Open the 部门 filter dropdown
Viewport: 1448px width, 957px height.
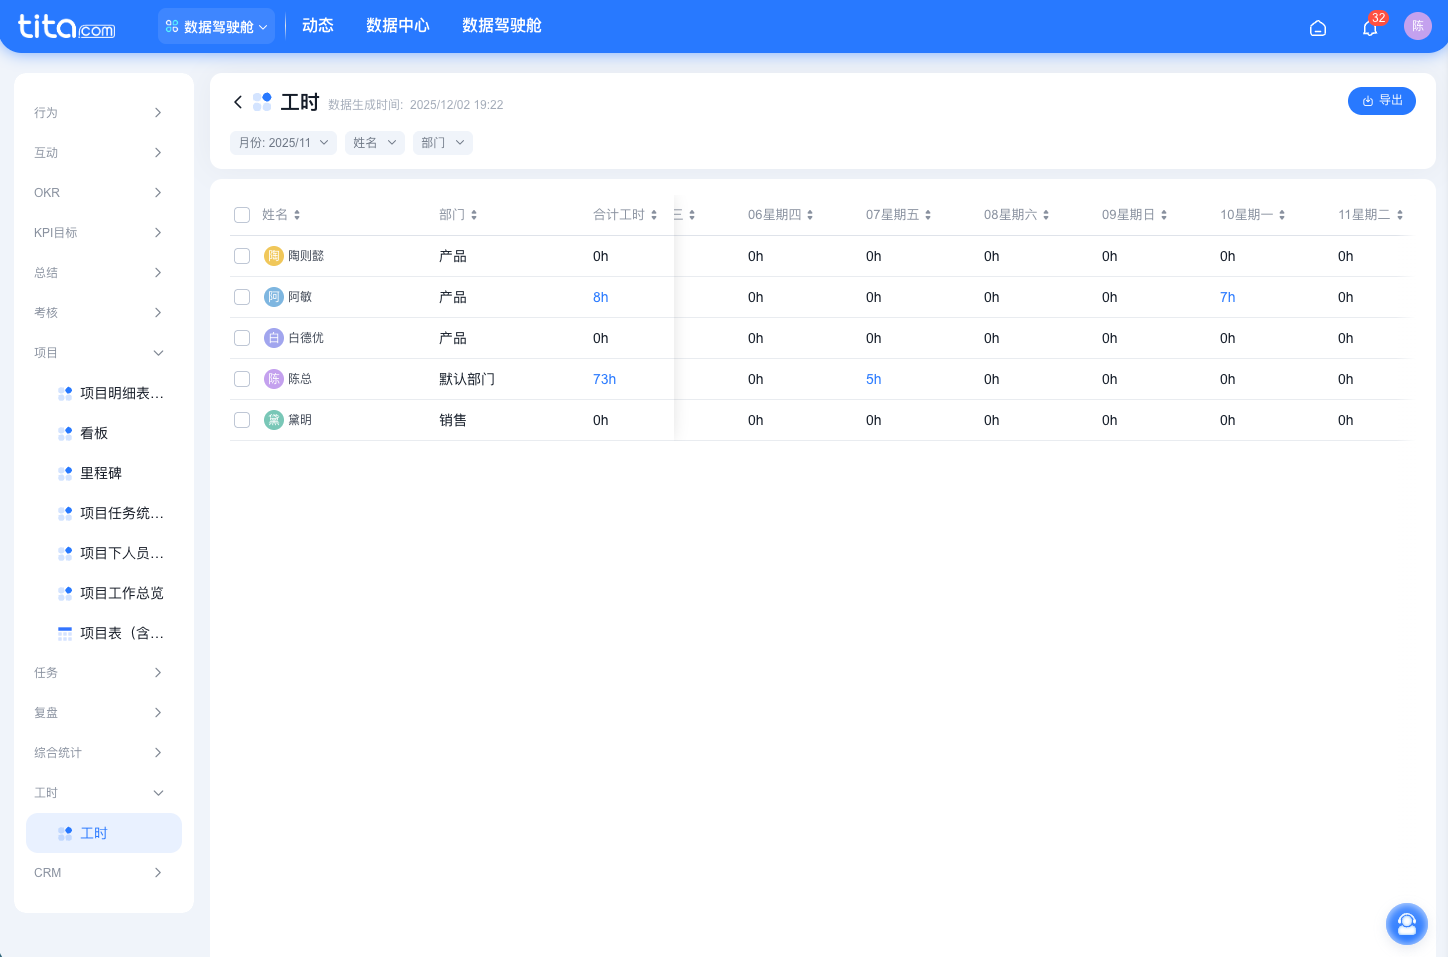coord(442,143)
